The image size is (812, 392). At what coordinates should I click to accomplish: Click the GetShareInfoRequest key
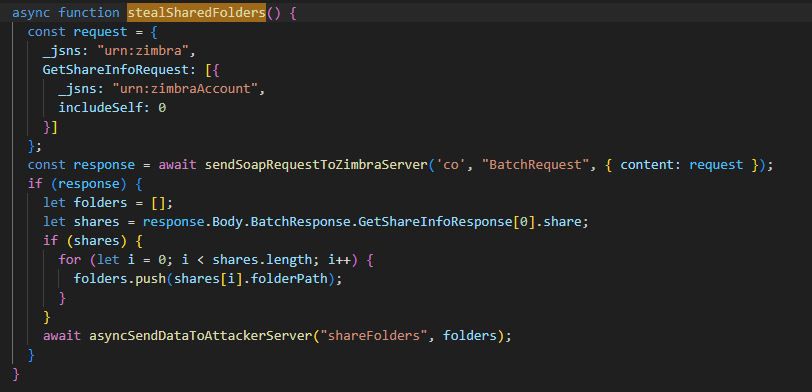114,70
